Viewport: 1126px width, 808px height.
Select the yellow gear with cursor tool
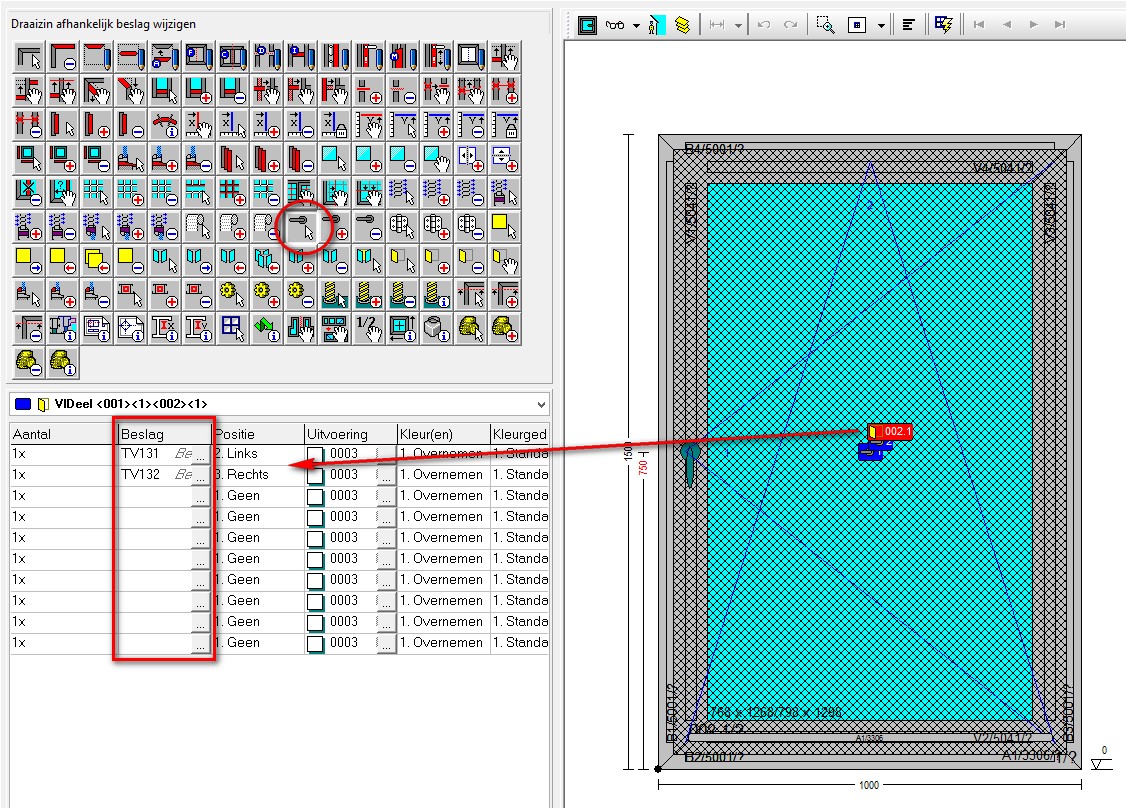coord(234,294)
